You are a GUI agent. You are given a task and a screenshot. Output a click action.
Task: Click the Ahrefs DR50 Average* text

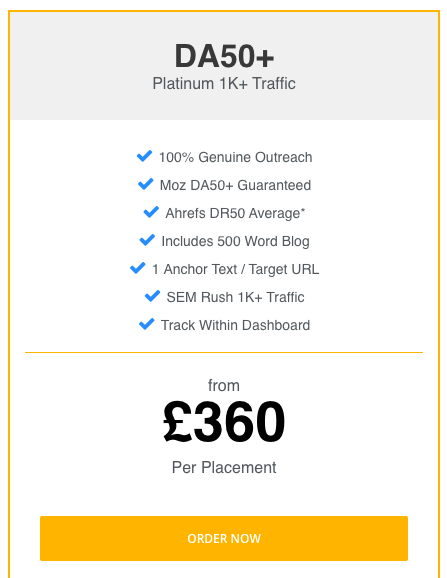pyautogui.click(x=235, y=213)
